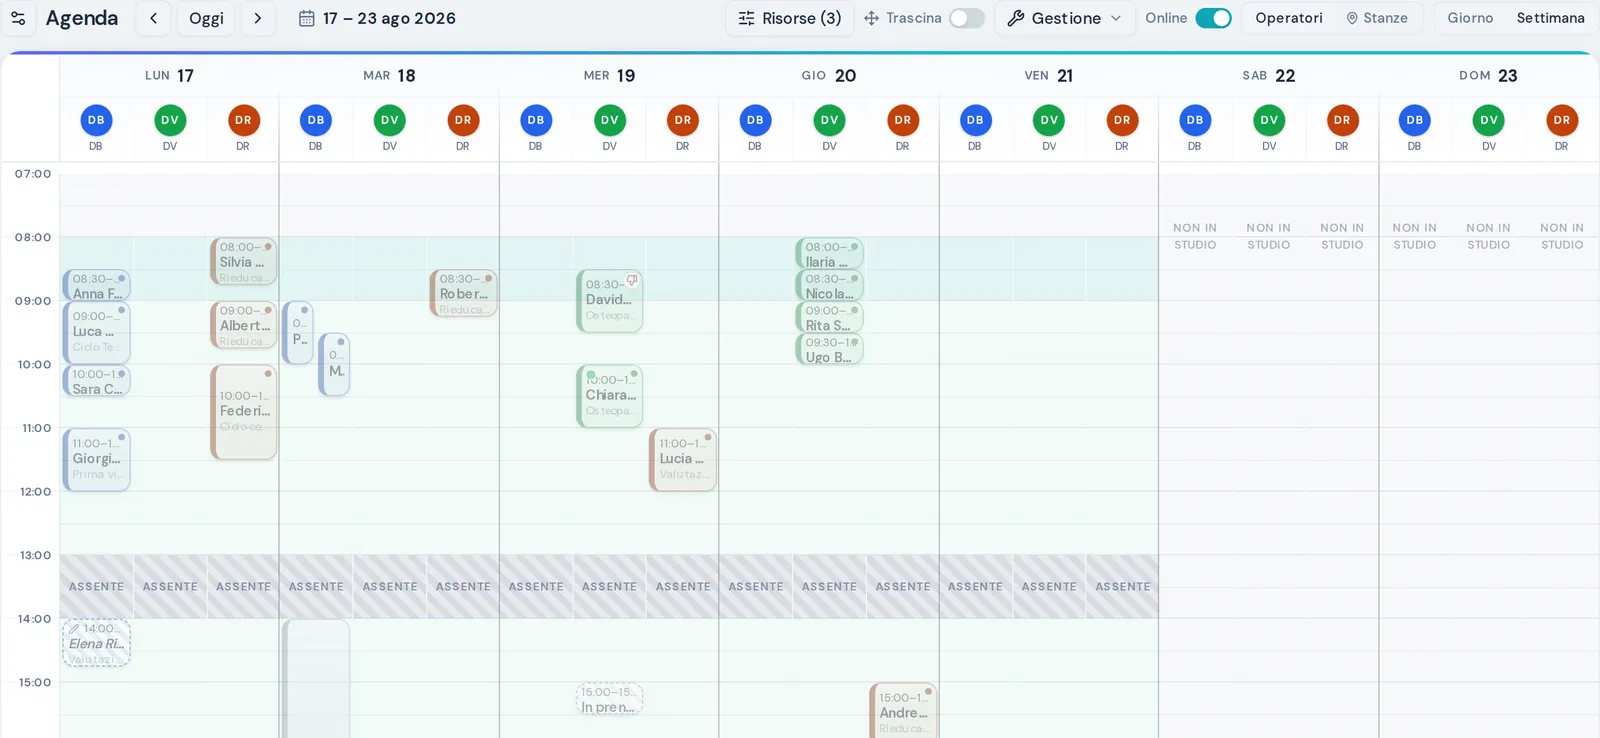Open Luca's 09:00 appointment
Viewport: 1600px width, 738px height.
[x=96, y=333]
